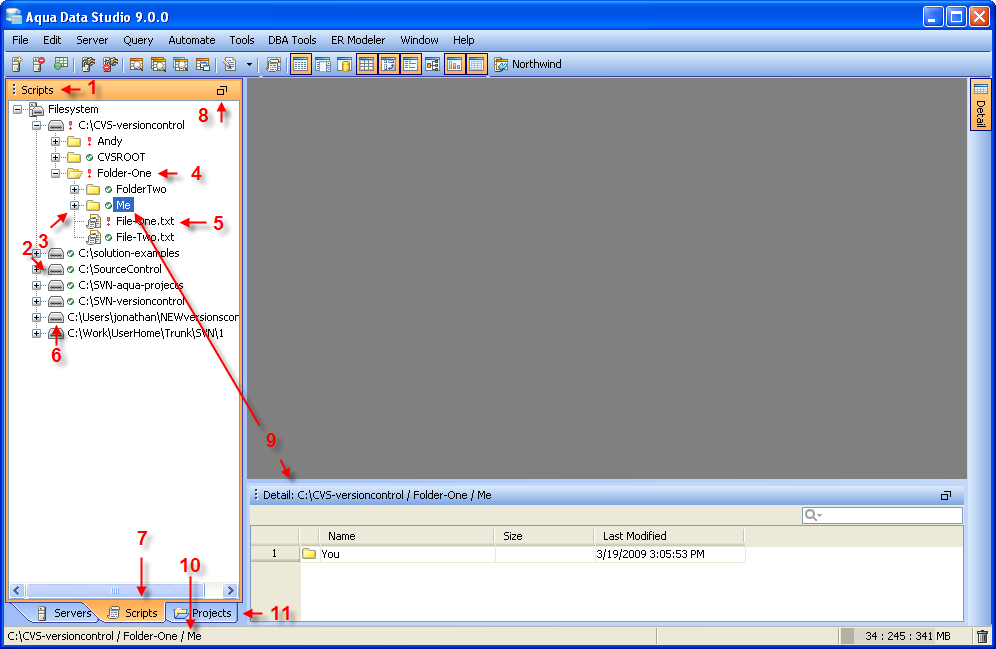996x649 pixels.
Task: Toggle the tree-hierarchy diagram view button
Action: (x=433, y=64)
